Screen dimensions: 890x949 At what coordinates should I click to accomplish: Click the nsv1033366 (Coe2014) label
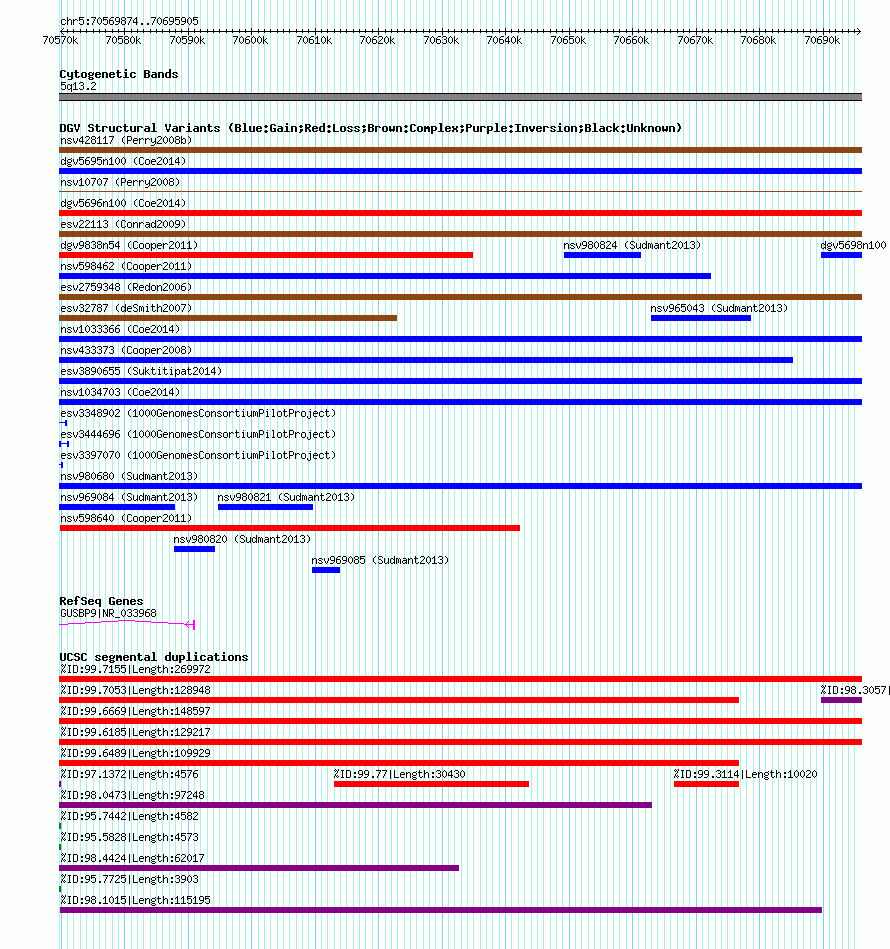click(x=120, y=329)
